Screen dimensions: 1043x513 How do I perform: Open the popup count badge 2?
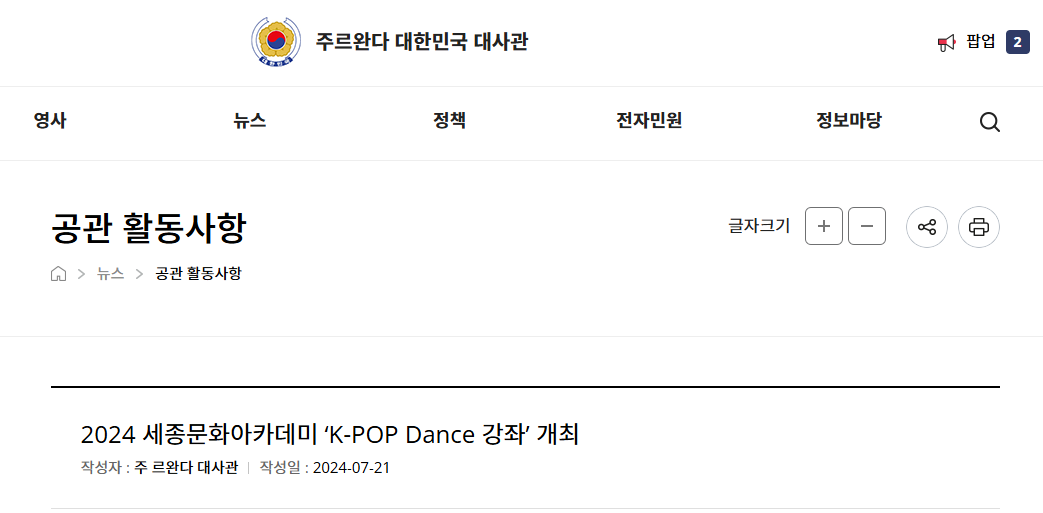coord(1018,43)
